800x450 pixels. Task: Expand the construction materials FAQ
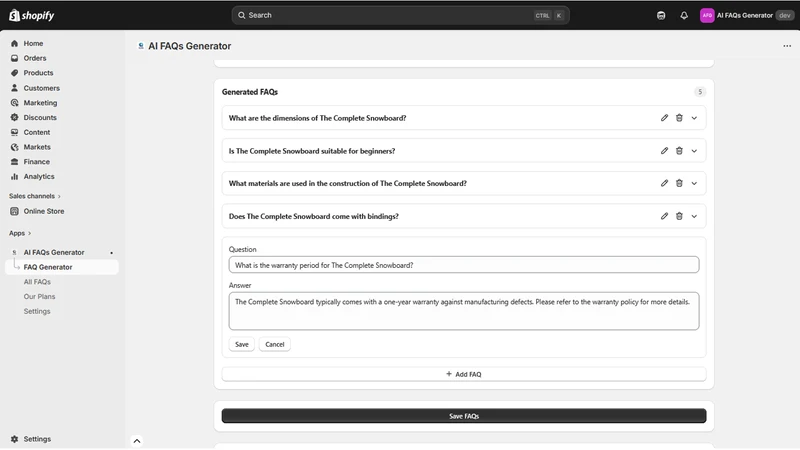(694, 183)
